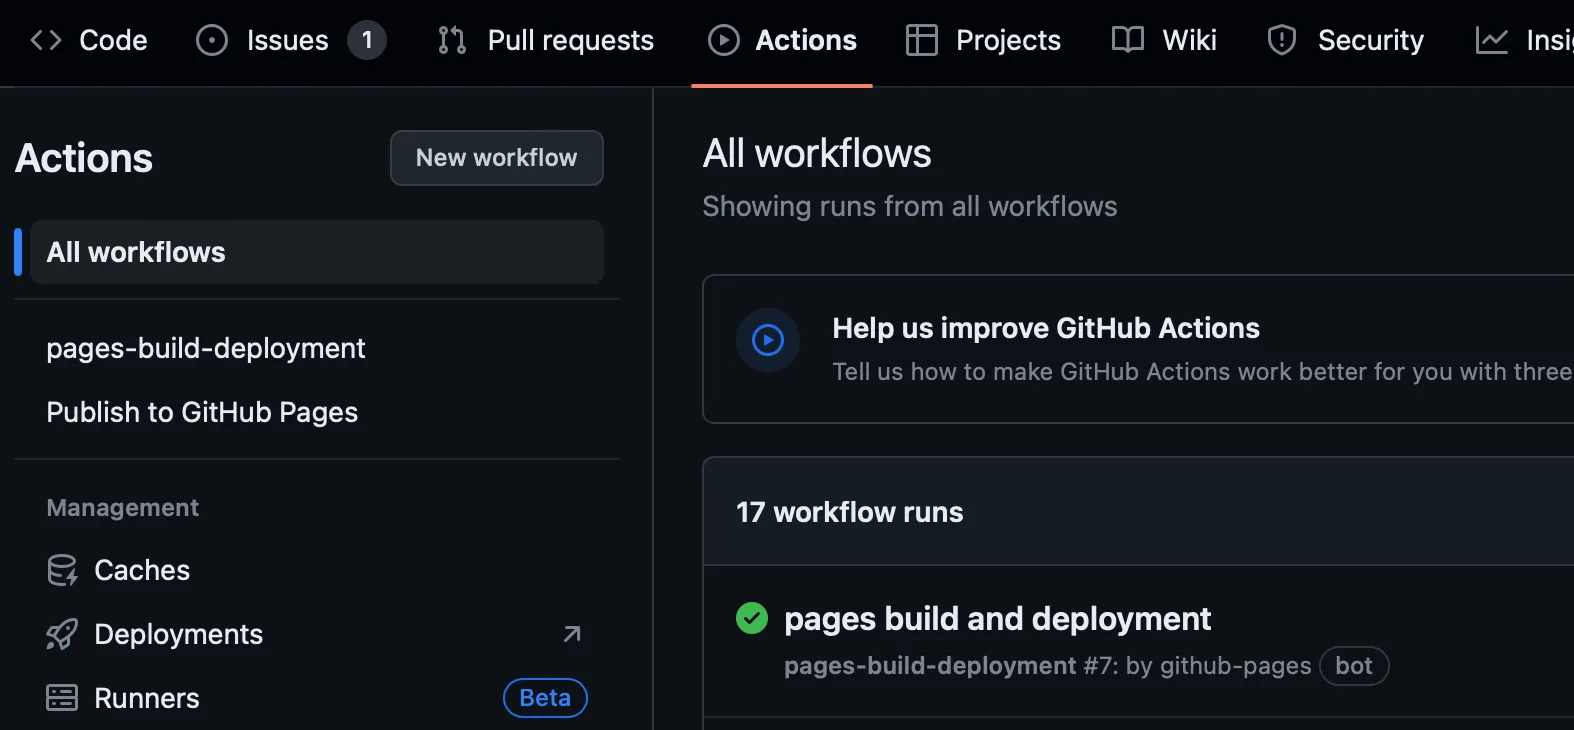Click the Insights graph icon
The width and height of the screenshot is (1574, 730).
click(x=1492, y=40)
